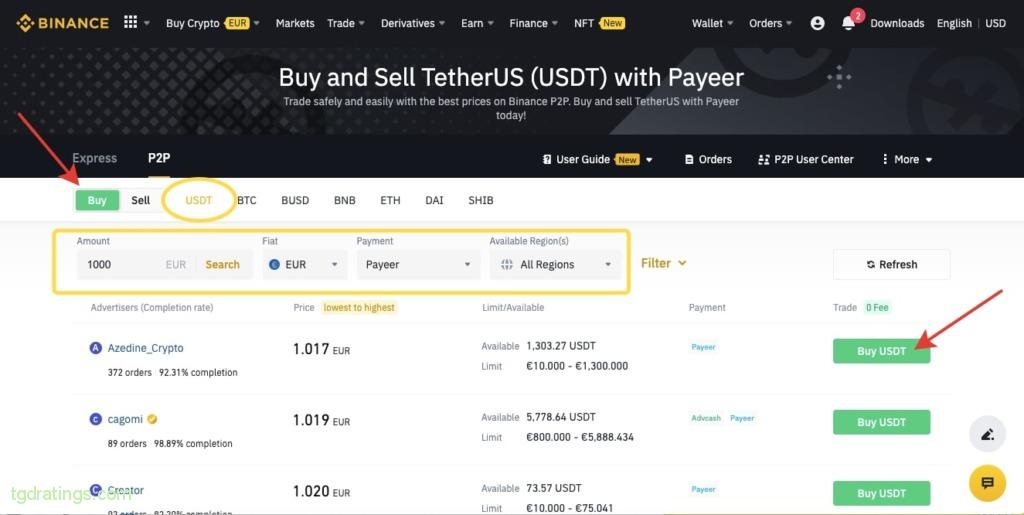Click Azedine_Crypto avatar icon
This screenshot has height=515, width=1024.
click(x=95, y=348)
